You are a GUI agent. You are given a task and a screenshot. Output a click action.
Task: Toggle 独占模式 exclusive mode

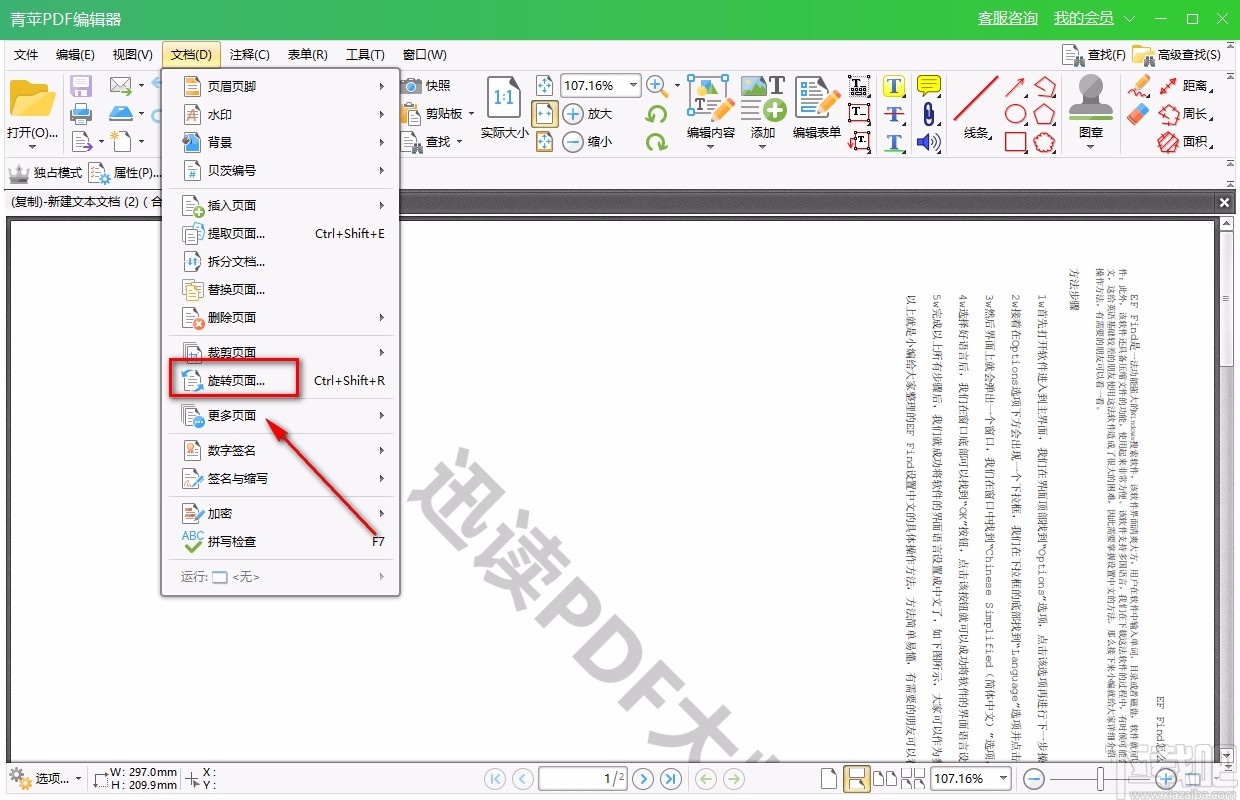click(48, 172)
